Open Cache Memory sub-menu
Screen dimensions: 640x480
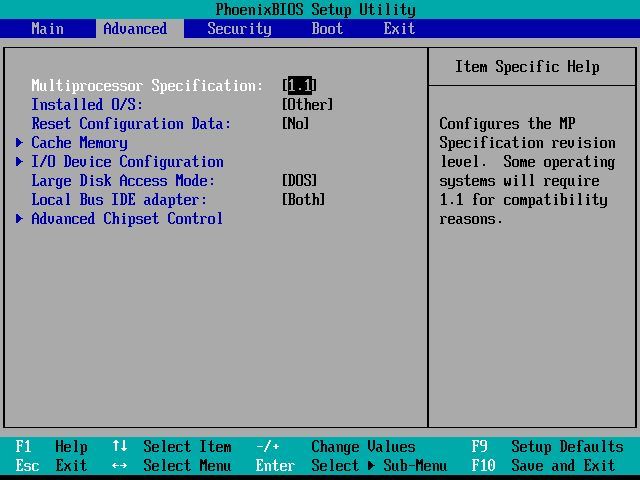80,143
